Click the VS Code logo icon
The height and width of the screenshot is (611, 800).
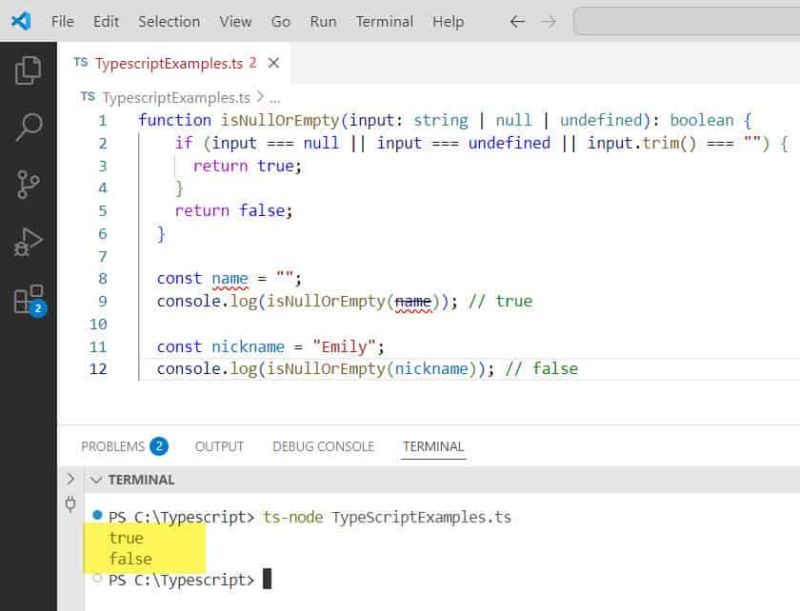pos(19,19)
